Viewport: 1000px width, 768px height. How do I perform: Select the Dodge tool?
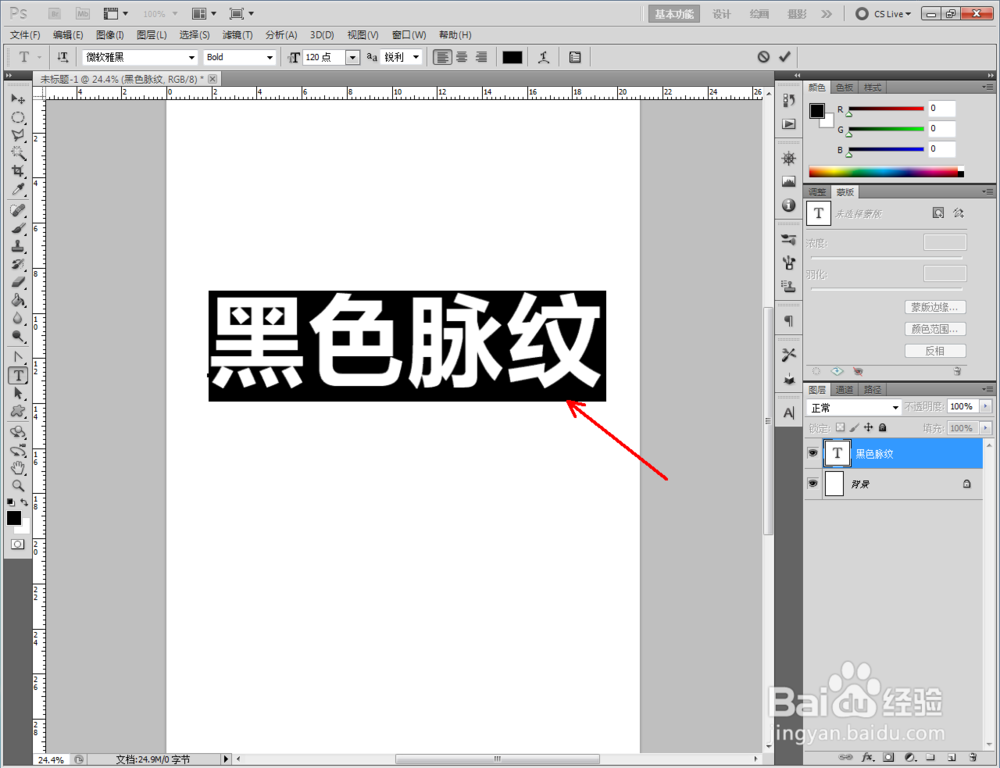18,336
